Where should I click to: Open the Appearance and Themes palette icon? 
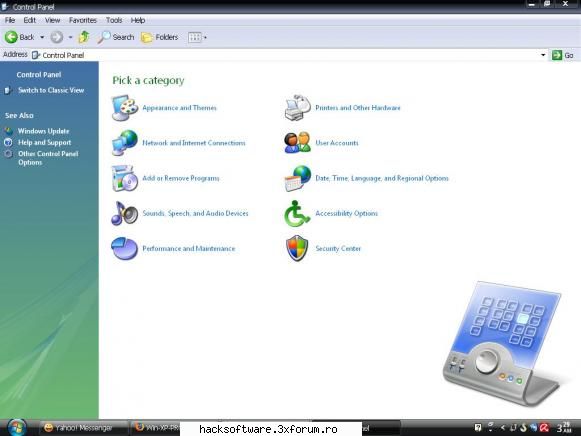pos(125,108)
